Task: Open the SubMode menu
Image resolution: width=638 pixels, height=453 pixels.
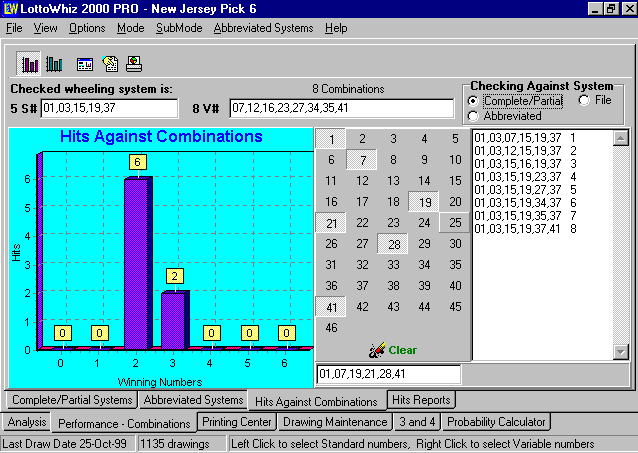Action: click(179, 28)
